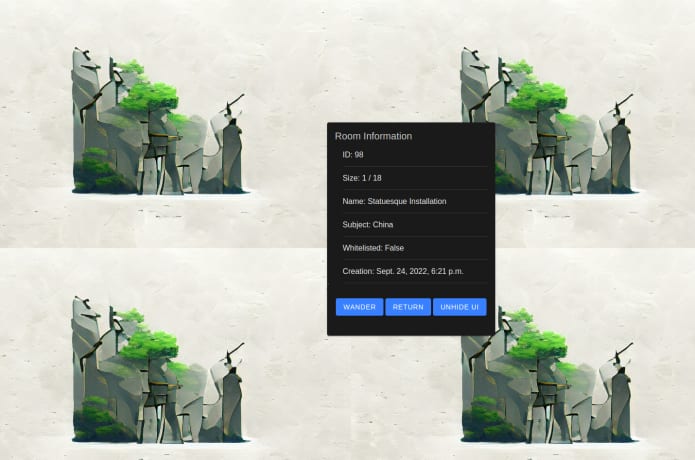Select the Subject: China row
This screenshot has width=695, height=460.
pyautogui.click(x=368, y=224)
